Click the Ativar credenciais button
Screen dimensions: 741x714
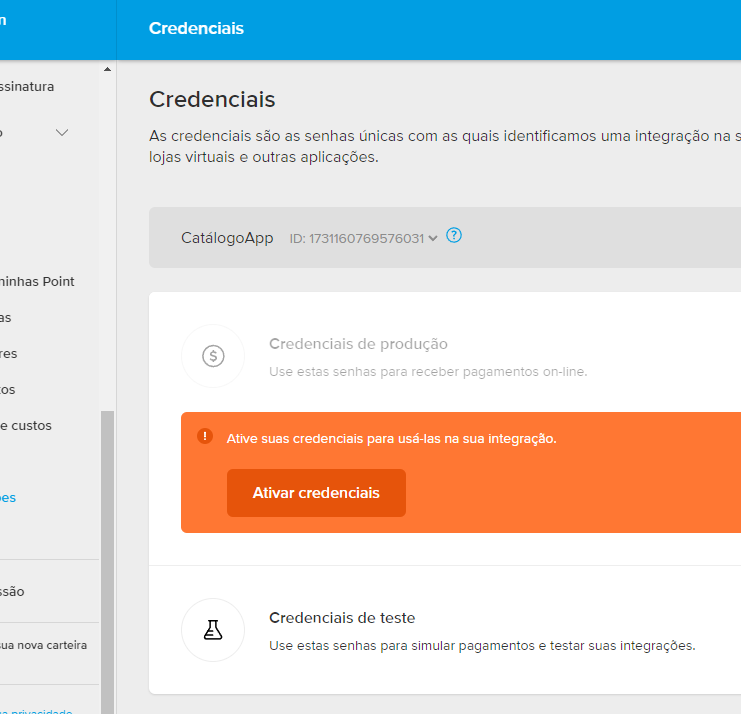[316, 493]
